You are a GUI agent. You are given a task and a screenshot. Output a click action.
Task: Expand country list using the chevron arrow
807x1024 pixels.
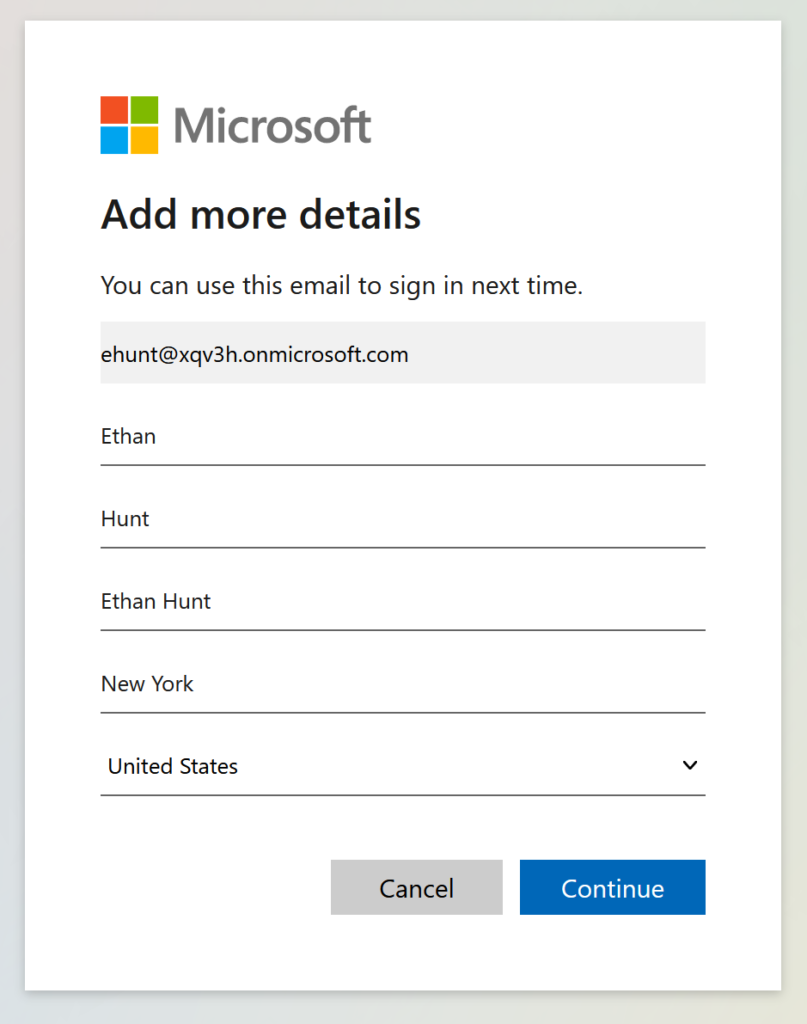point(689,765)
